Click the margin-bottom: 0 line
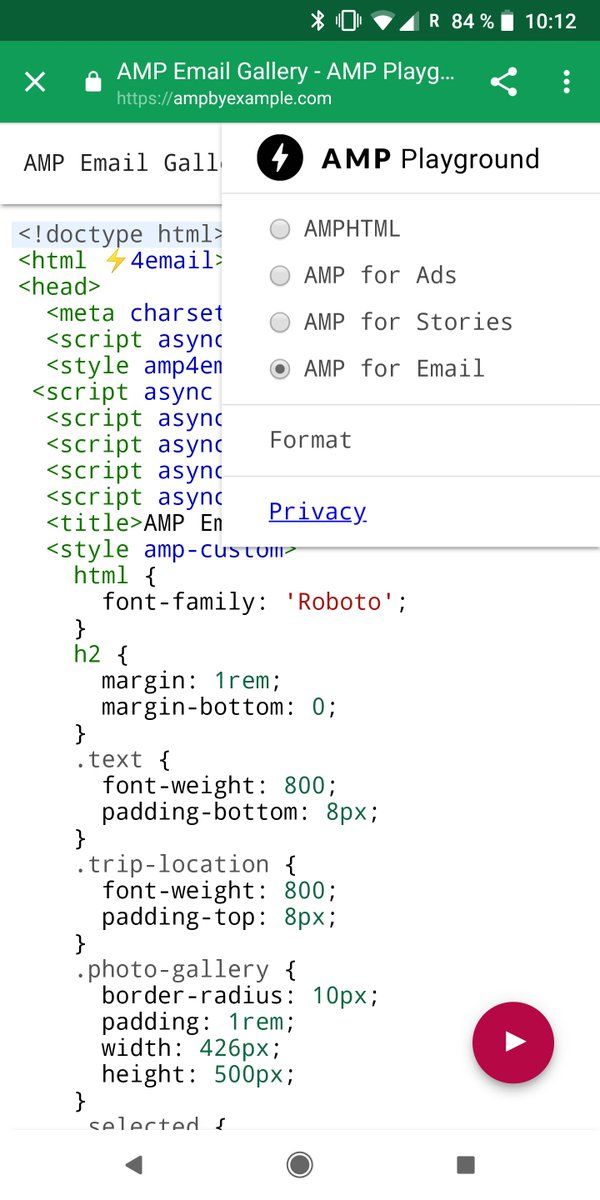 [x=220, y=707]
